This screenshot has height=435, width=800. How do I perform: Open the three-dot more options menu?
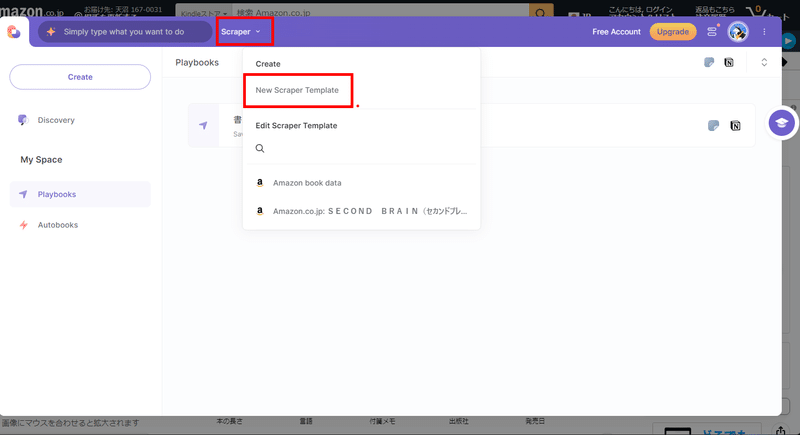pyautogui.click(x=764, y=32)
